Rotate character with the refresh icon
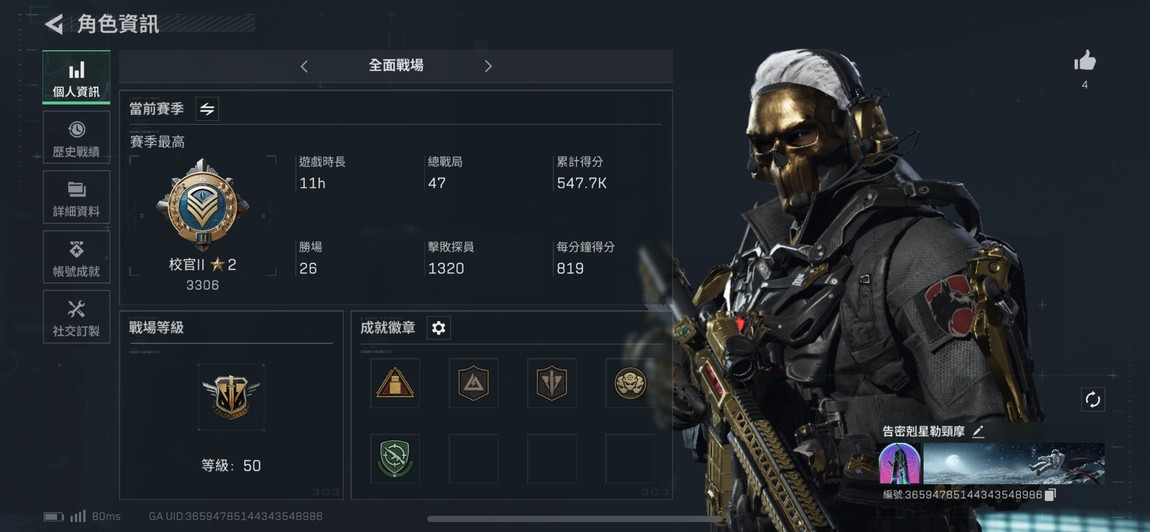1150x532 pixels. 1093,400
